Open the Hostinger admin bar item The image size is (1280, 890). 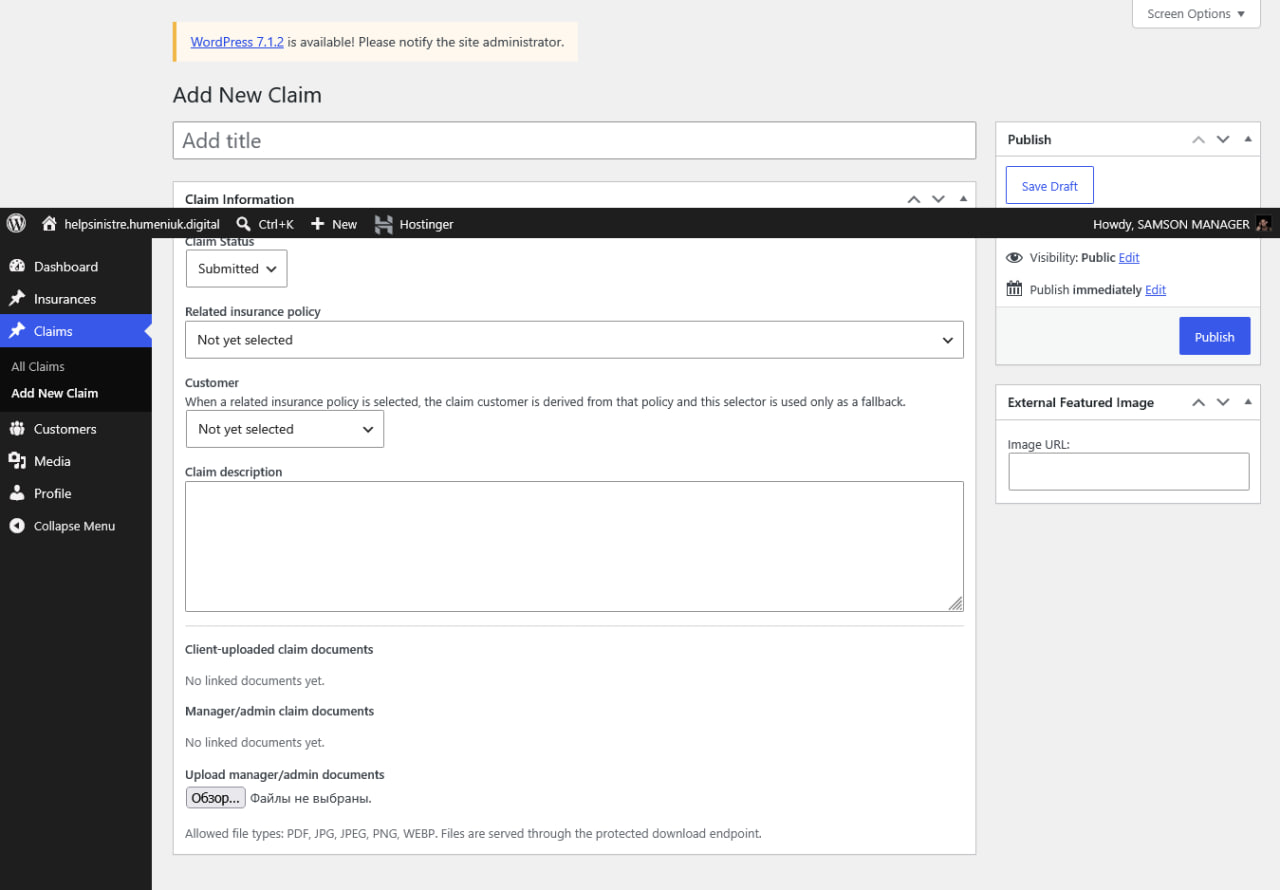pyautogui.click(x=414, y=224)
